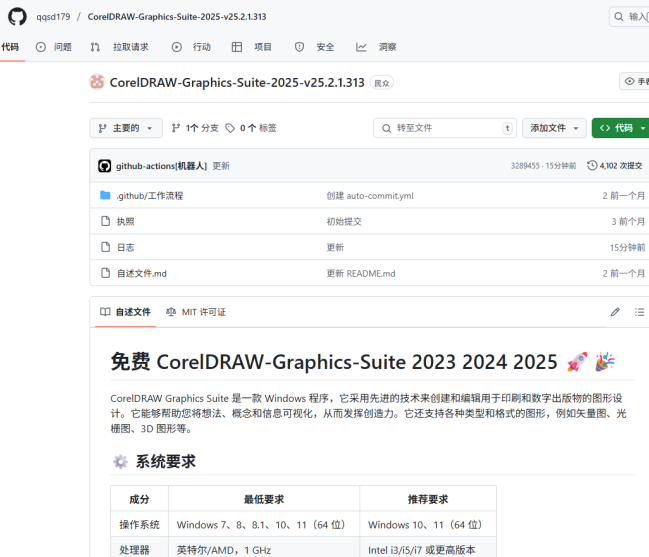Screen dimensions: 649x557
Task: Click the file icon beside 日志
Action: (106, 247)
